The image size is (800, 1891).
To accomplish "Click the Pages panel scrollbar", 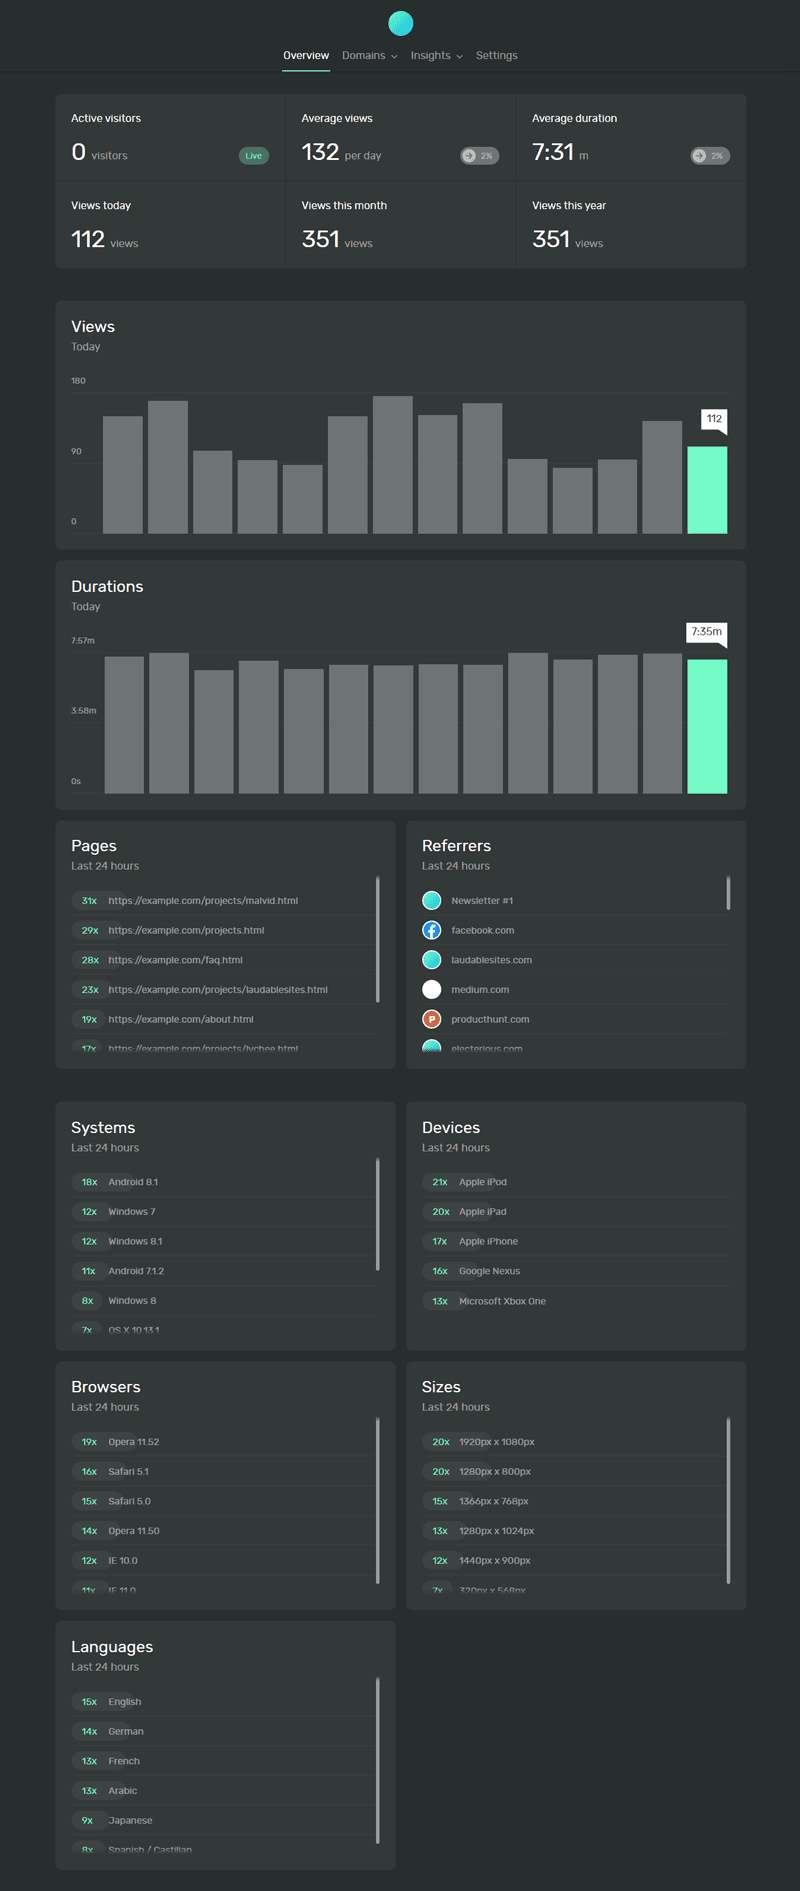I will coord(377,938).
